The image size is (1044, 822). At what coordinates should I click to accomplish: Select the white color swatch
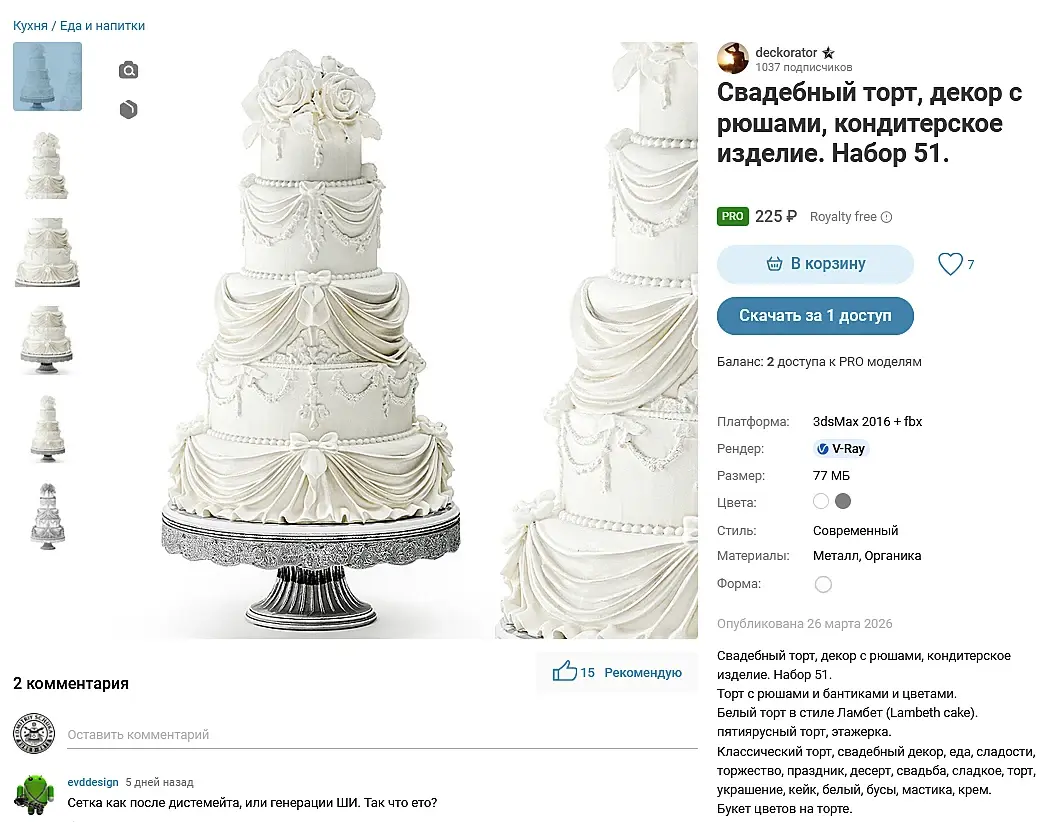(x=821, y=501)
